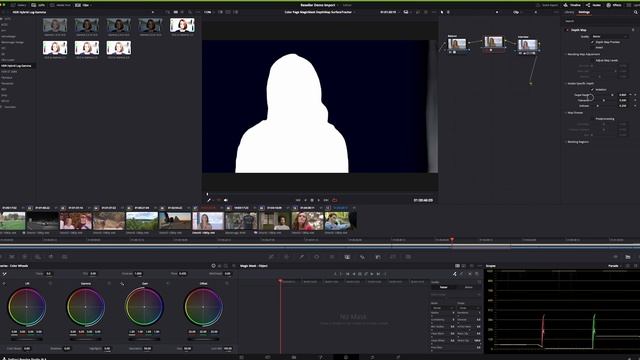Viewport: 640px width, 360px height.
Task: Open the Color Warper palette
Action: click(286, 257)
